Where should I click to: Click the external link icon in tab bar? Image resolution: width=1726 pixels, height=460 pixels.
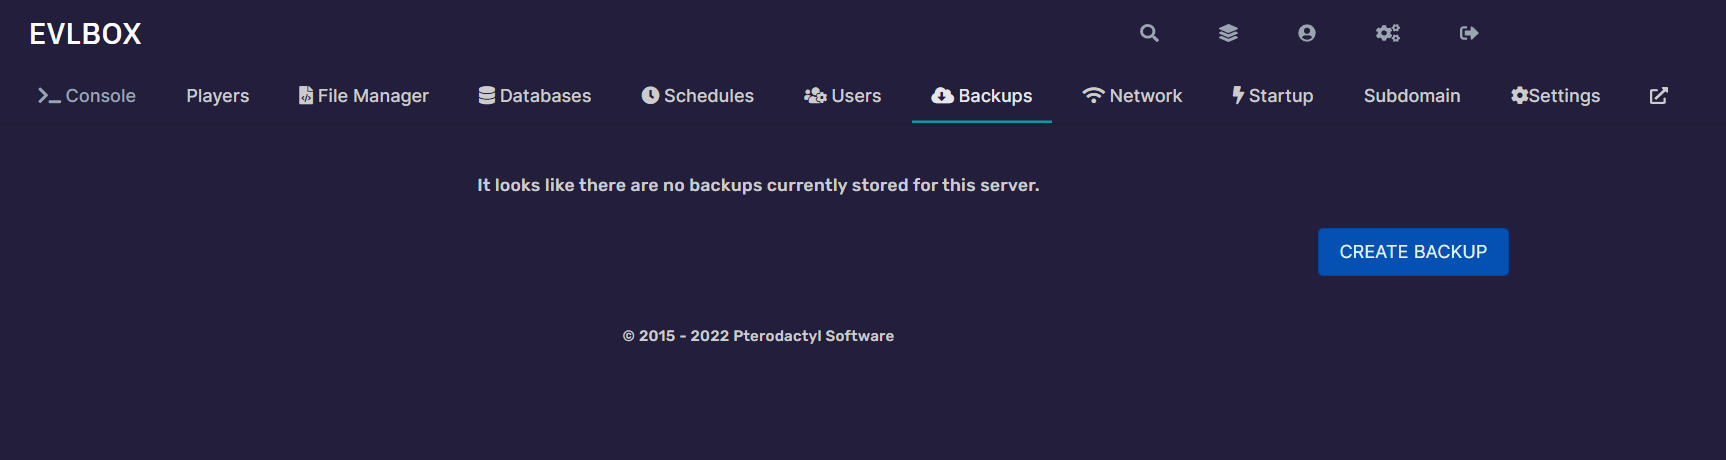[1659, 96]
